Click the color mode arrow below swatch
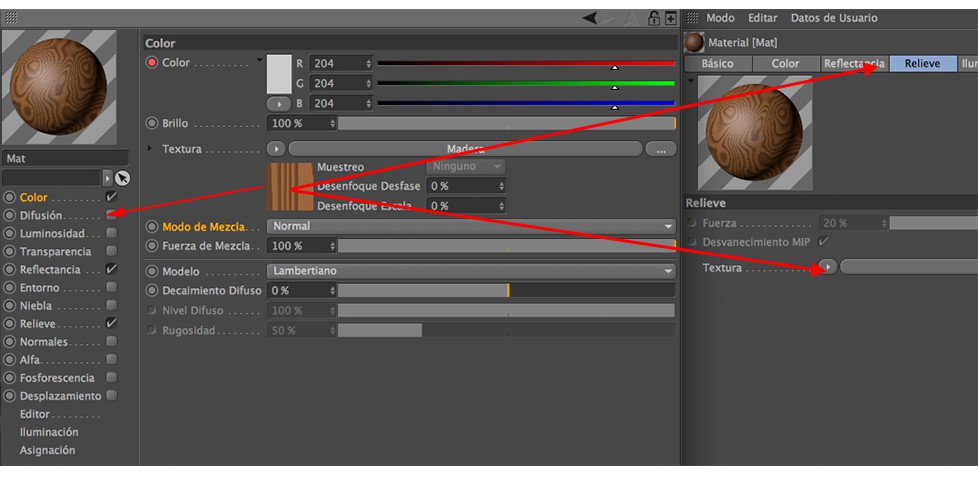The height and width of the screenshot is (491, 978). coord(279,104)
